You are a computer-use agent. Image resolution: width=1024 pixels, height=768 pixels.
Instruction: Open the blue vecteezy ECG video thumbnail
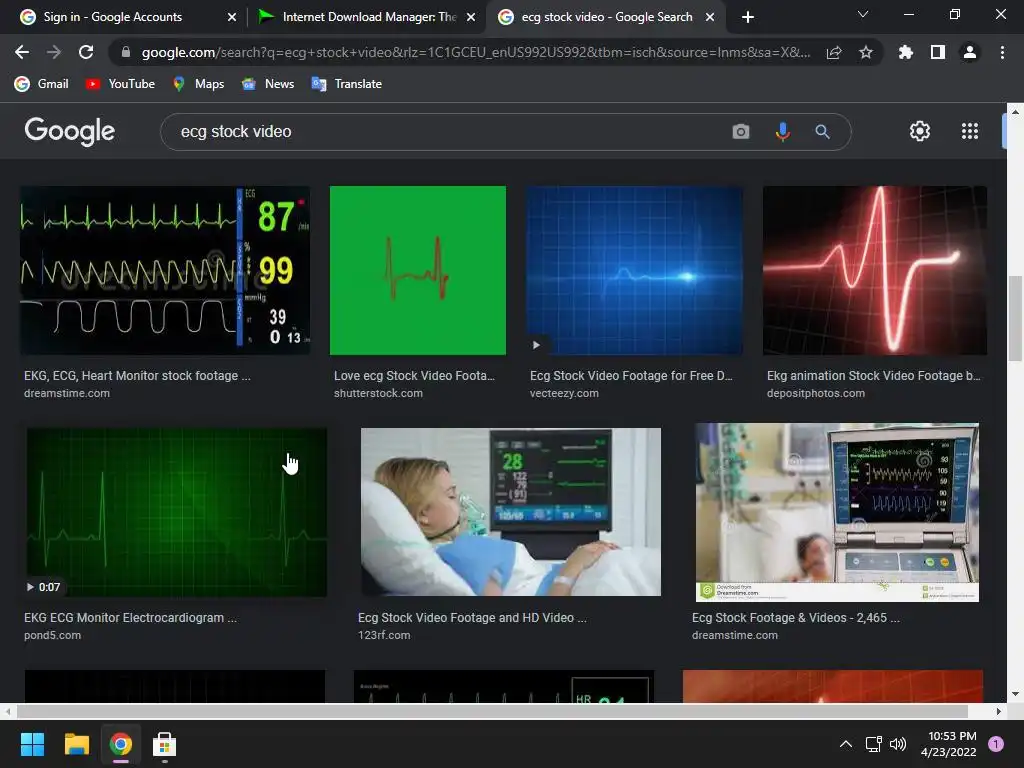click(634, 270)
